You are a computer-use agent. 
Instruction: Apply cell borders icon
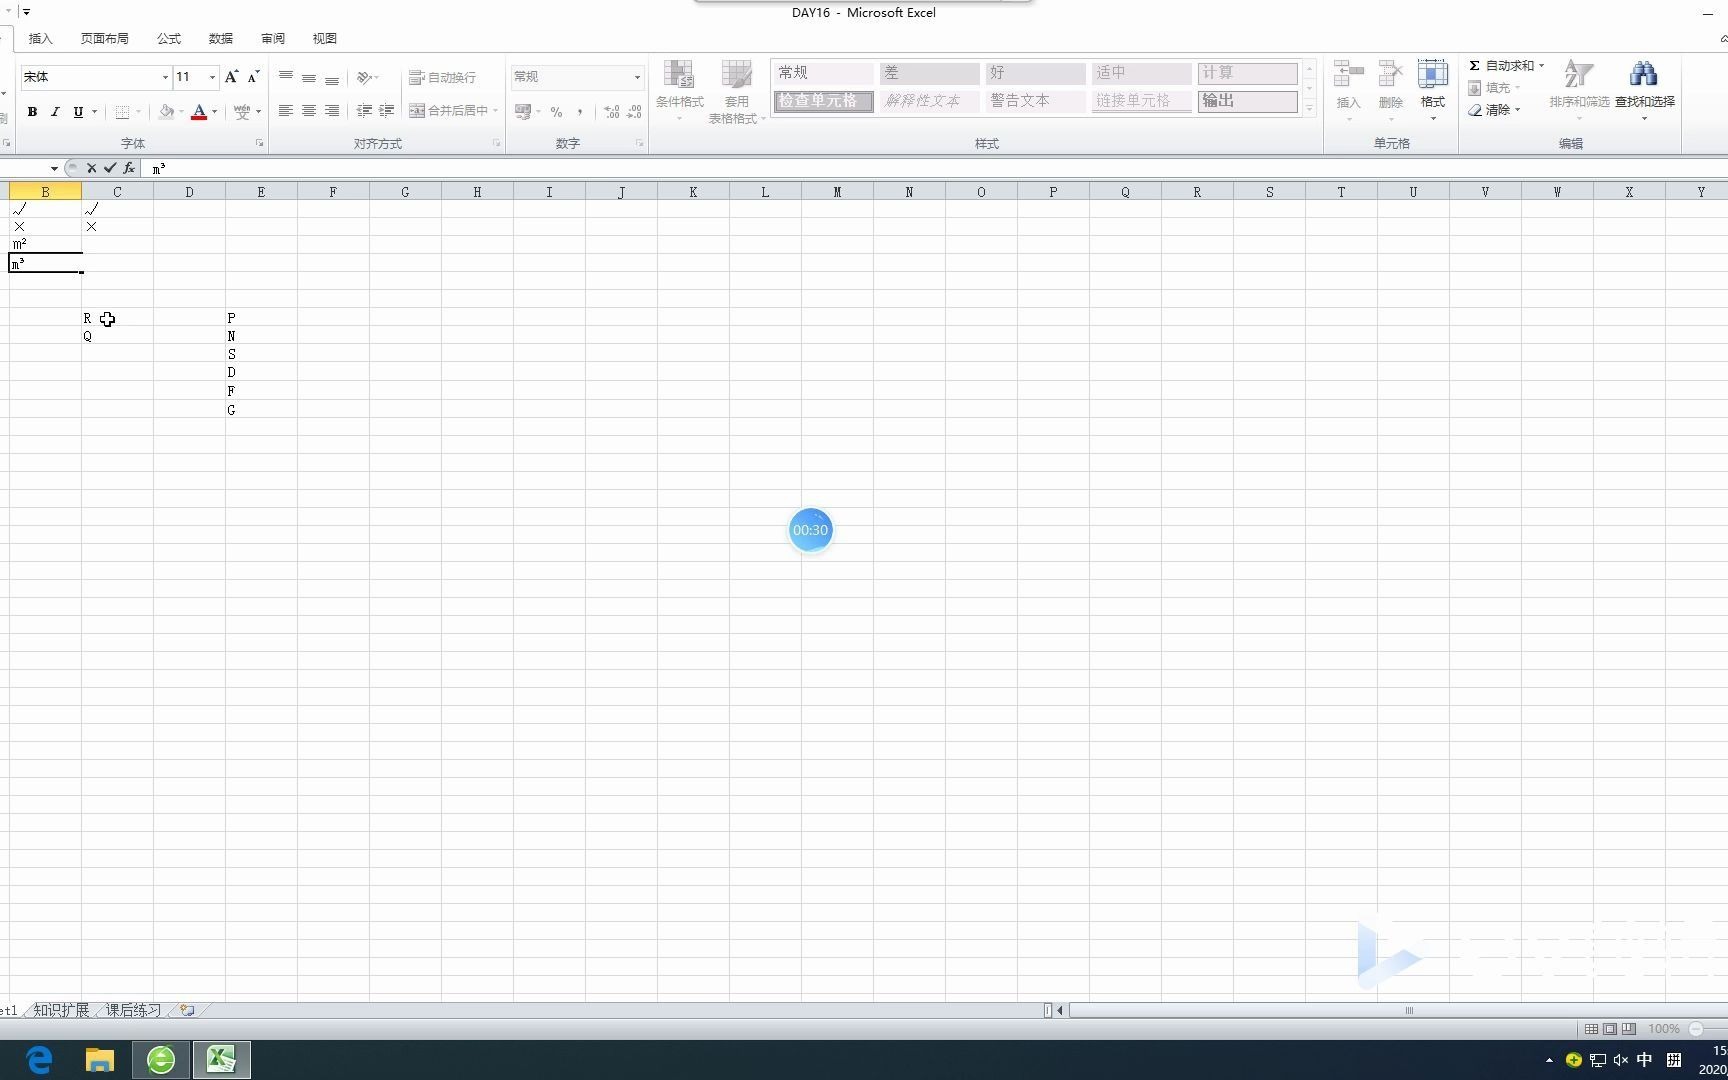[x=122, y=112]
